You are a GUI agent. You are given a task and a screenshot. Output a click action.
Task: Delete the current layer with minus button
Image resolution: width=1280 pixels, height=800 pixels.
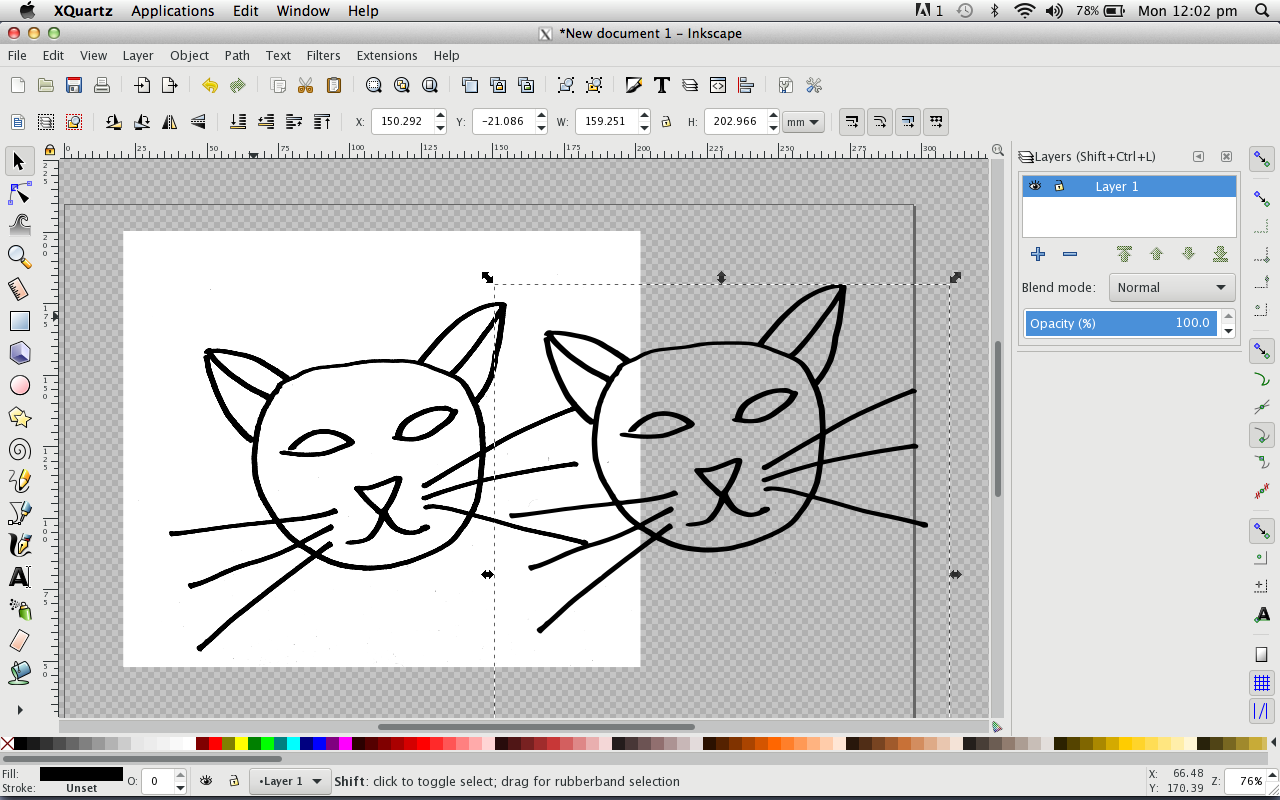(1070, 254)
